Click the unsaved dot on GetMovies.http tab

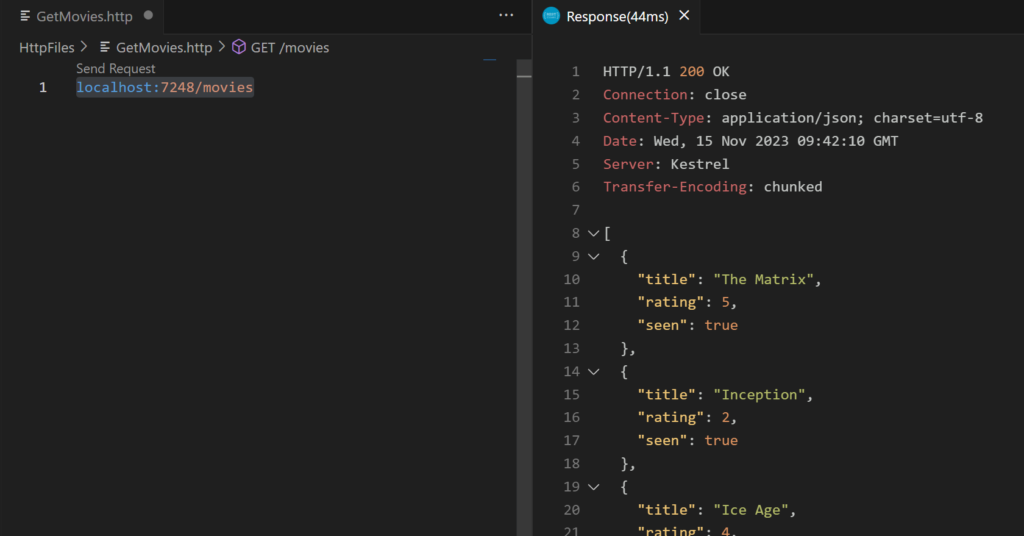pyautogui.click(x=148, y=16)
